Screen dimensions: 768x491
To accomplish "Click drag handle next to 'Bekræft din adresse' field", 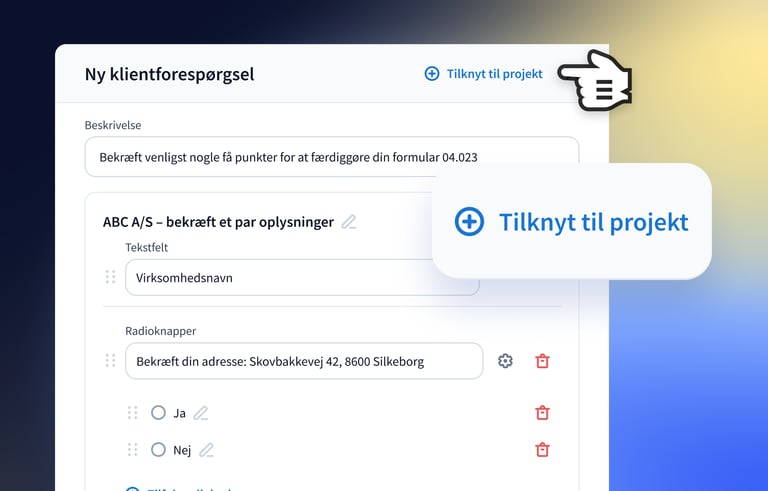I will (x=111, y=360).
